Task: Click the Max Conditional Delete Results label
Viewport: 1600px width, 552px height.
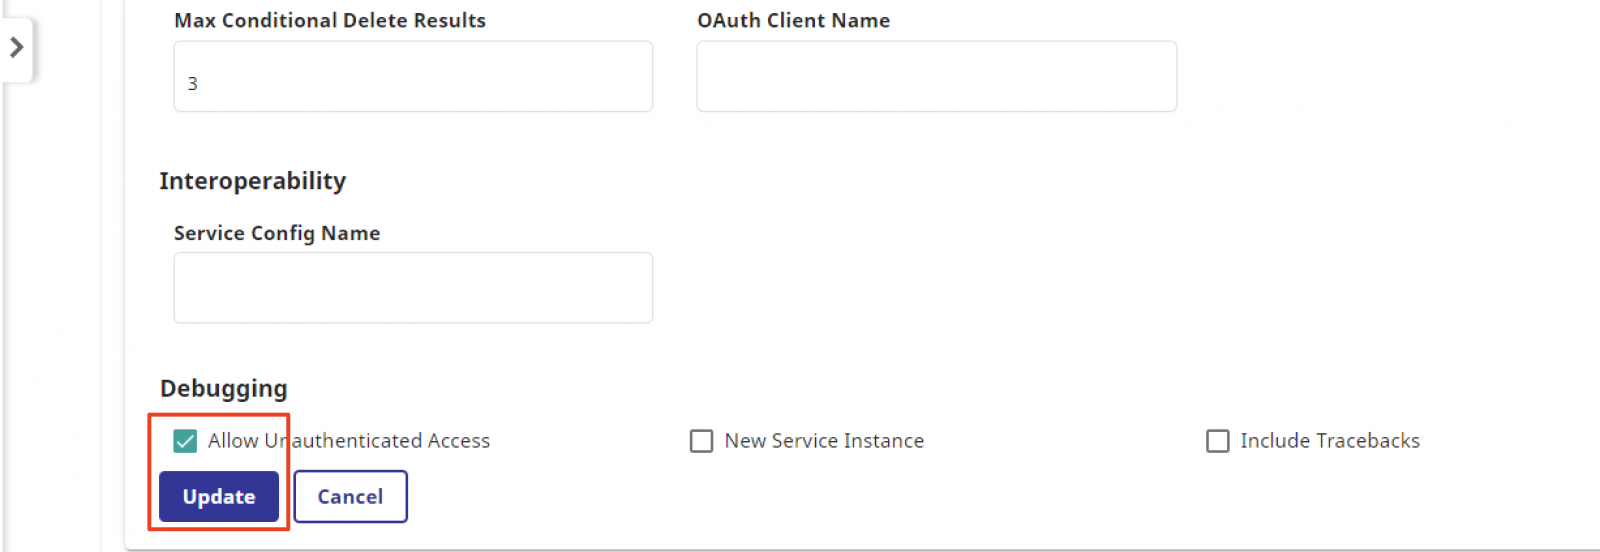Action: pyautogui.click(x=330, y=21)
